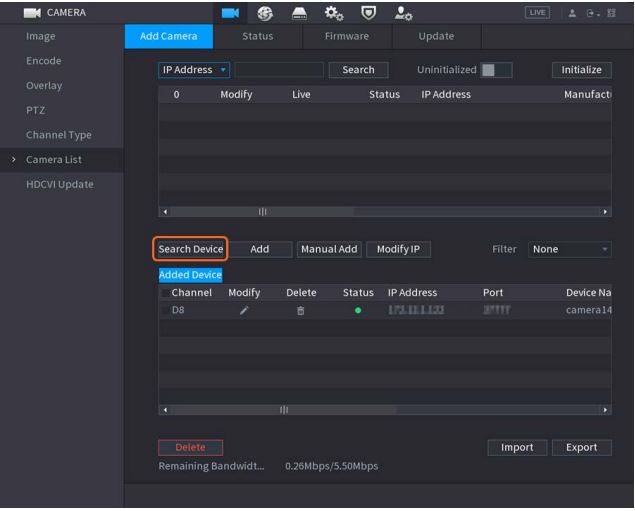Check the select-all Channel checkbox
The image size is (635, 511).
point(165,293)
